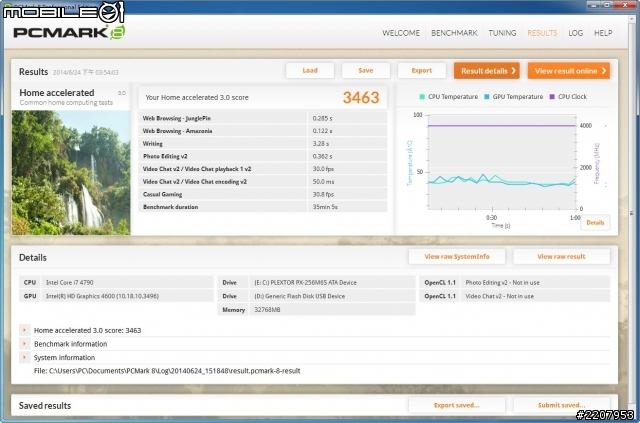
Task: Select the Web Browsing - JunglePin row
Action: pos(263,118)
